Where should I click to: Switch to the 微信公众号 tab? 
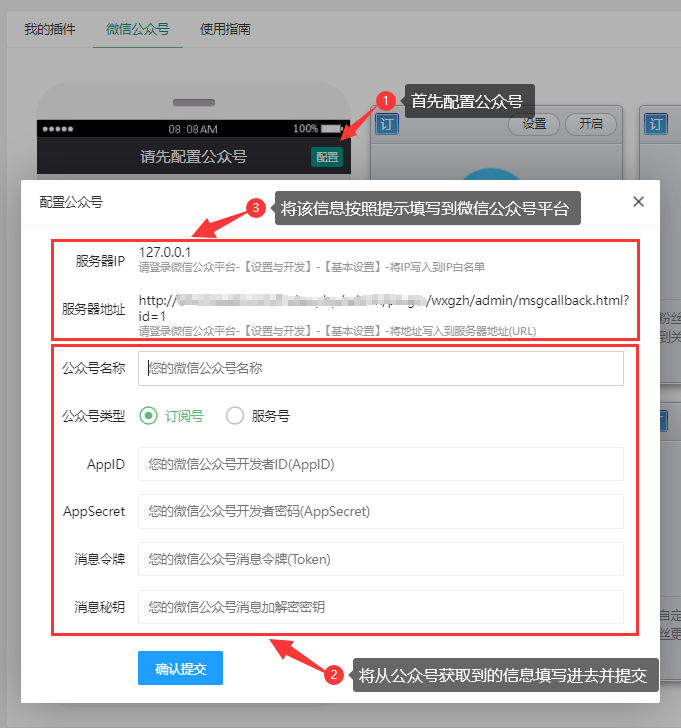click(x=137, y=29)
